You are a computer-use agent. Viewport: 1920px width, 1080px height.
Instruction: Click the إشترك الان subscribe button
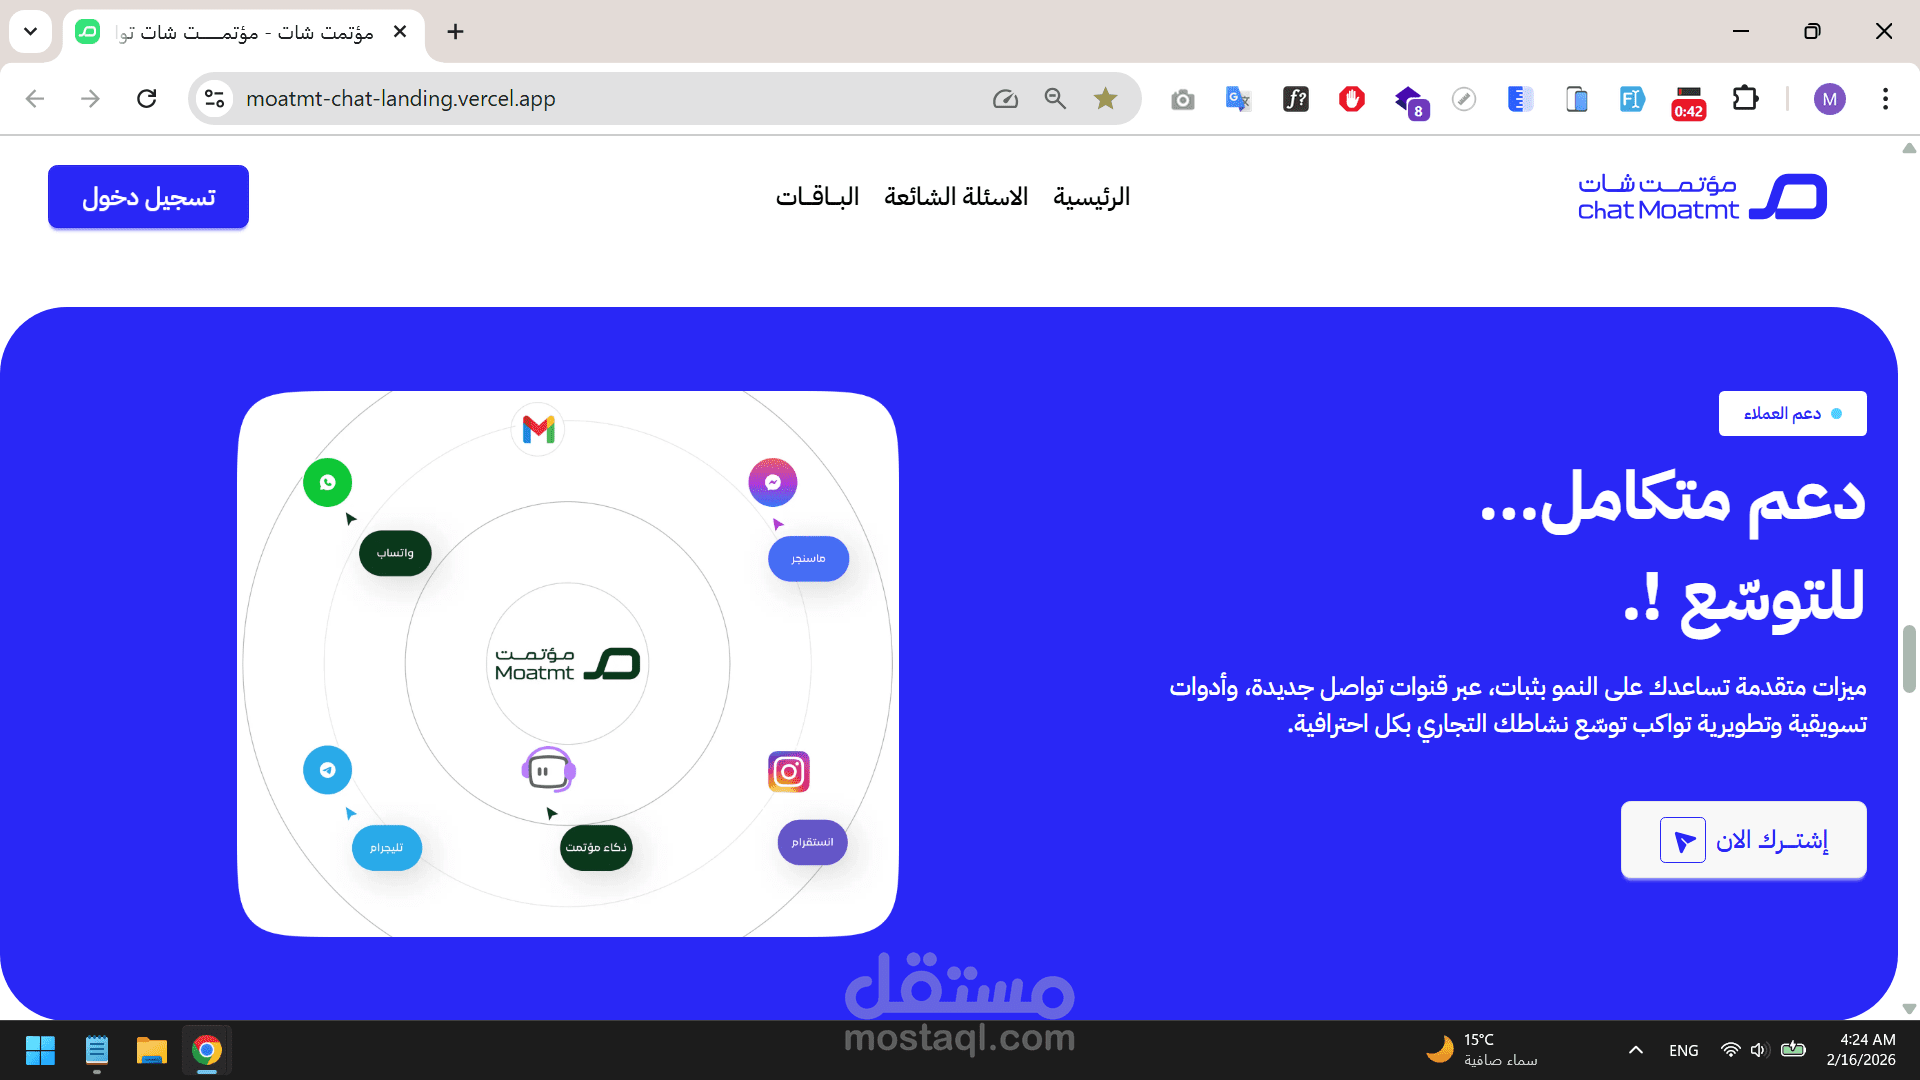pyautogui.click(x=1743, y=840)
